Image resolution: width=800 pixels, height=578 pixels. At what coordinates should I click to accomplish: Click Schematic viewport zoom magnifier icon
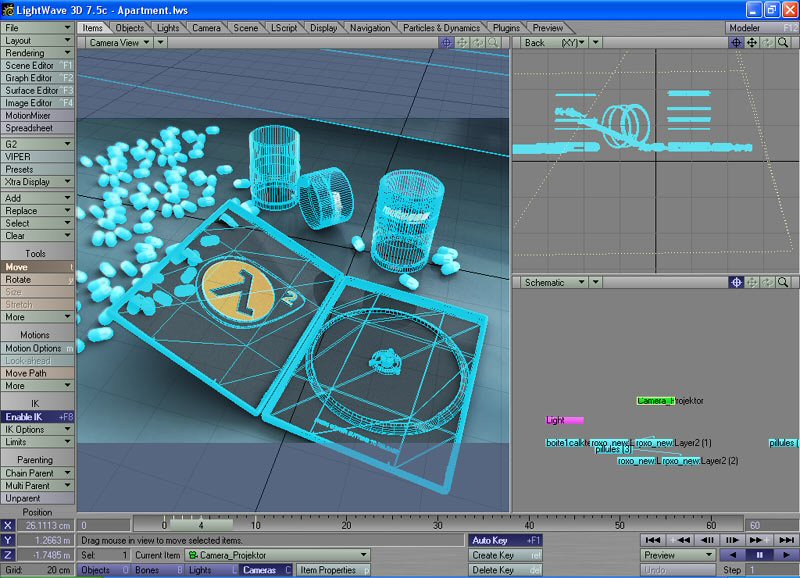783,282
